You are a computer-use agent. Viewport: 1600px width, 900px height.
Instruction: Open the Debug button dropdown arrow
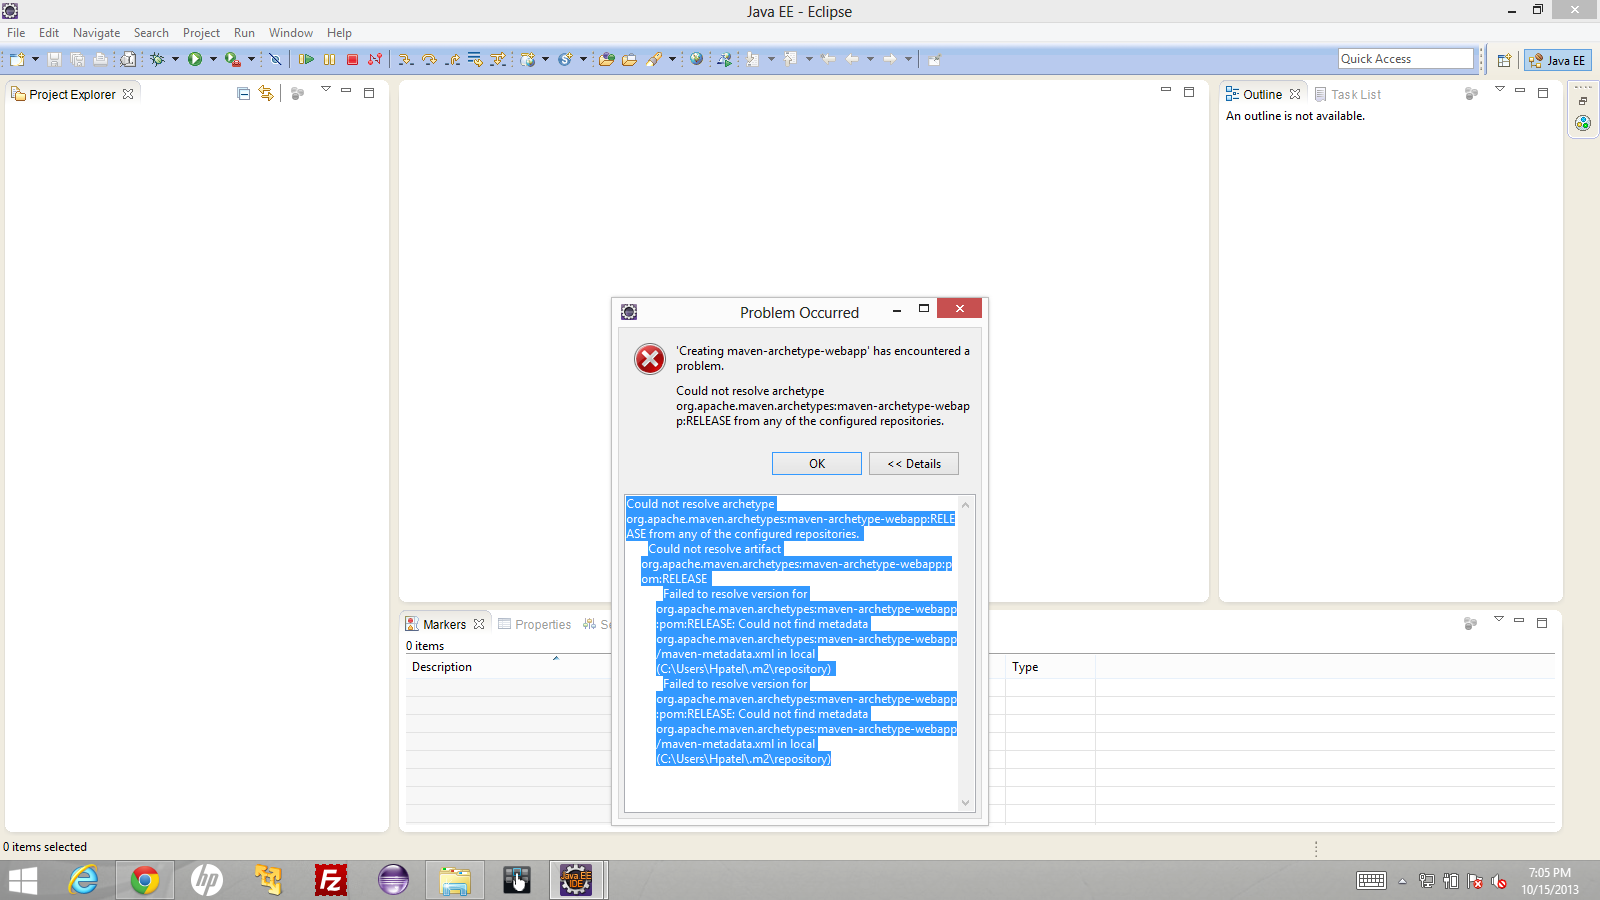tap(175, 60)
